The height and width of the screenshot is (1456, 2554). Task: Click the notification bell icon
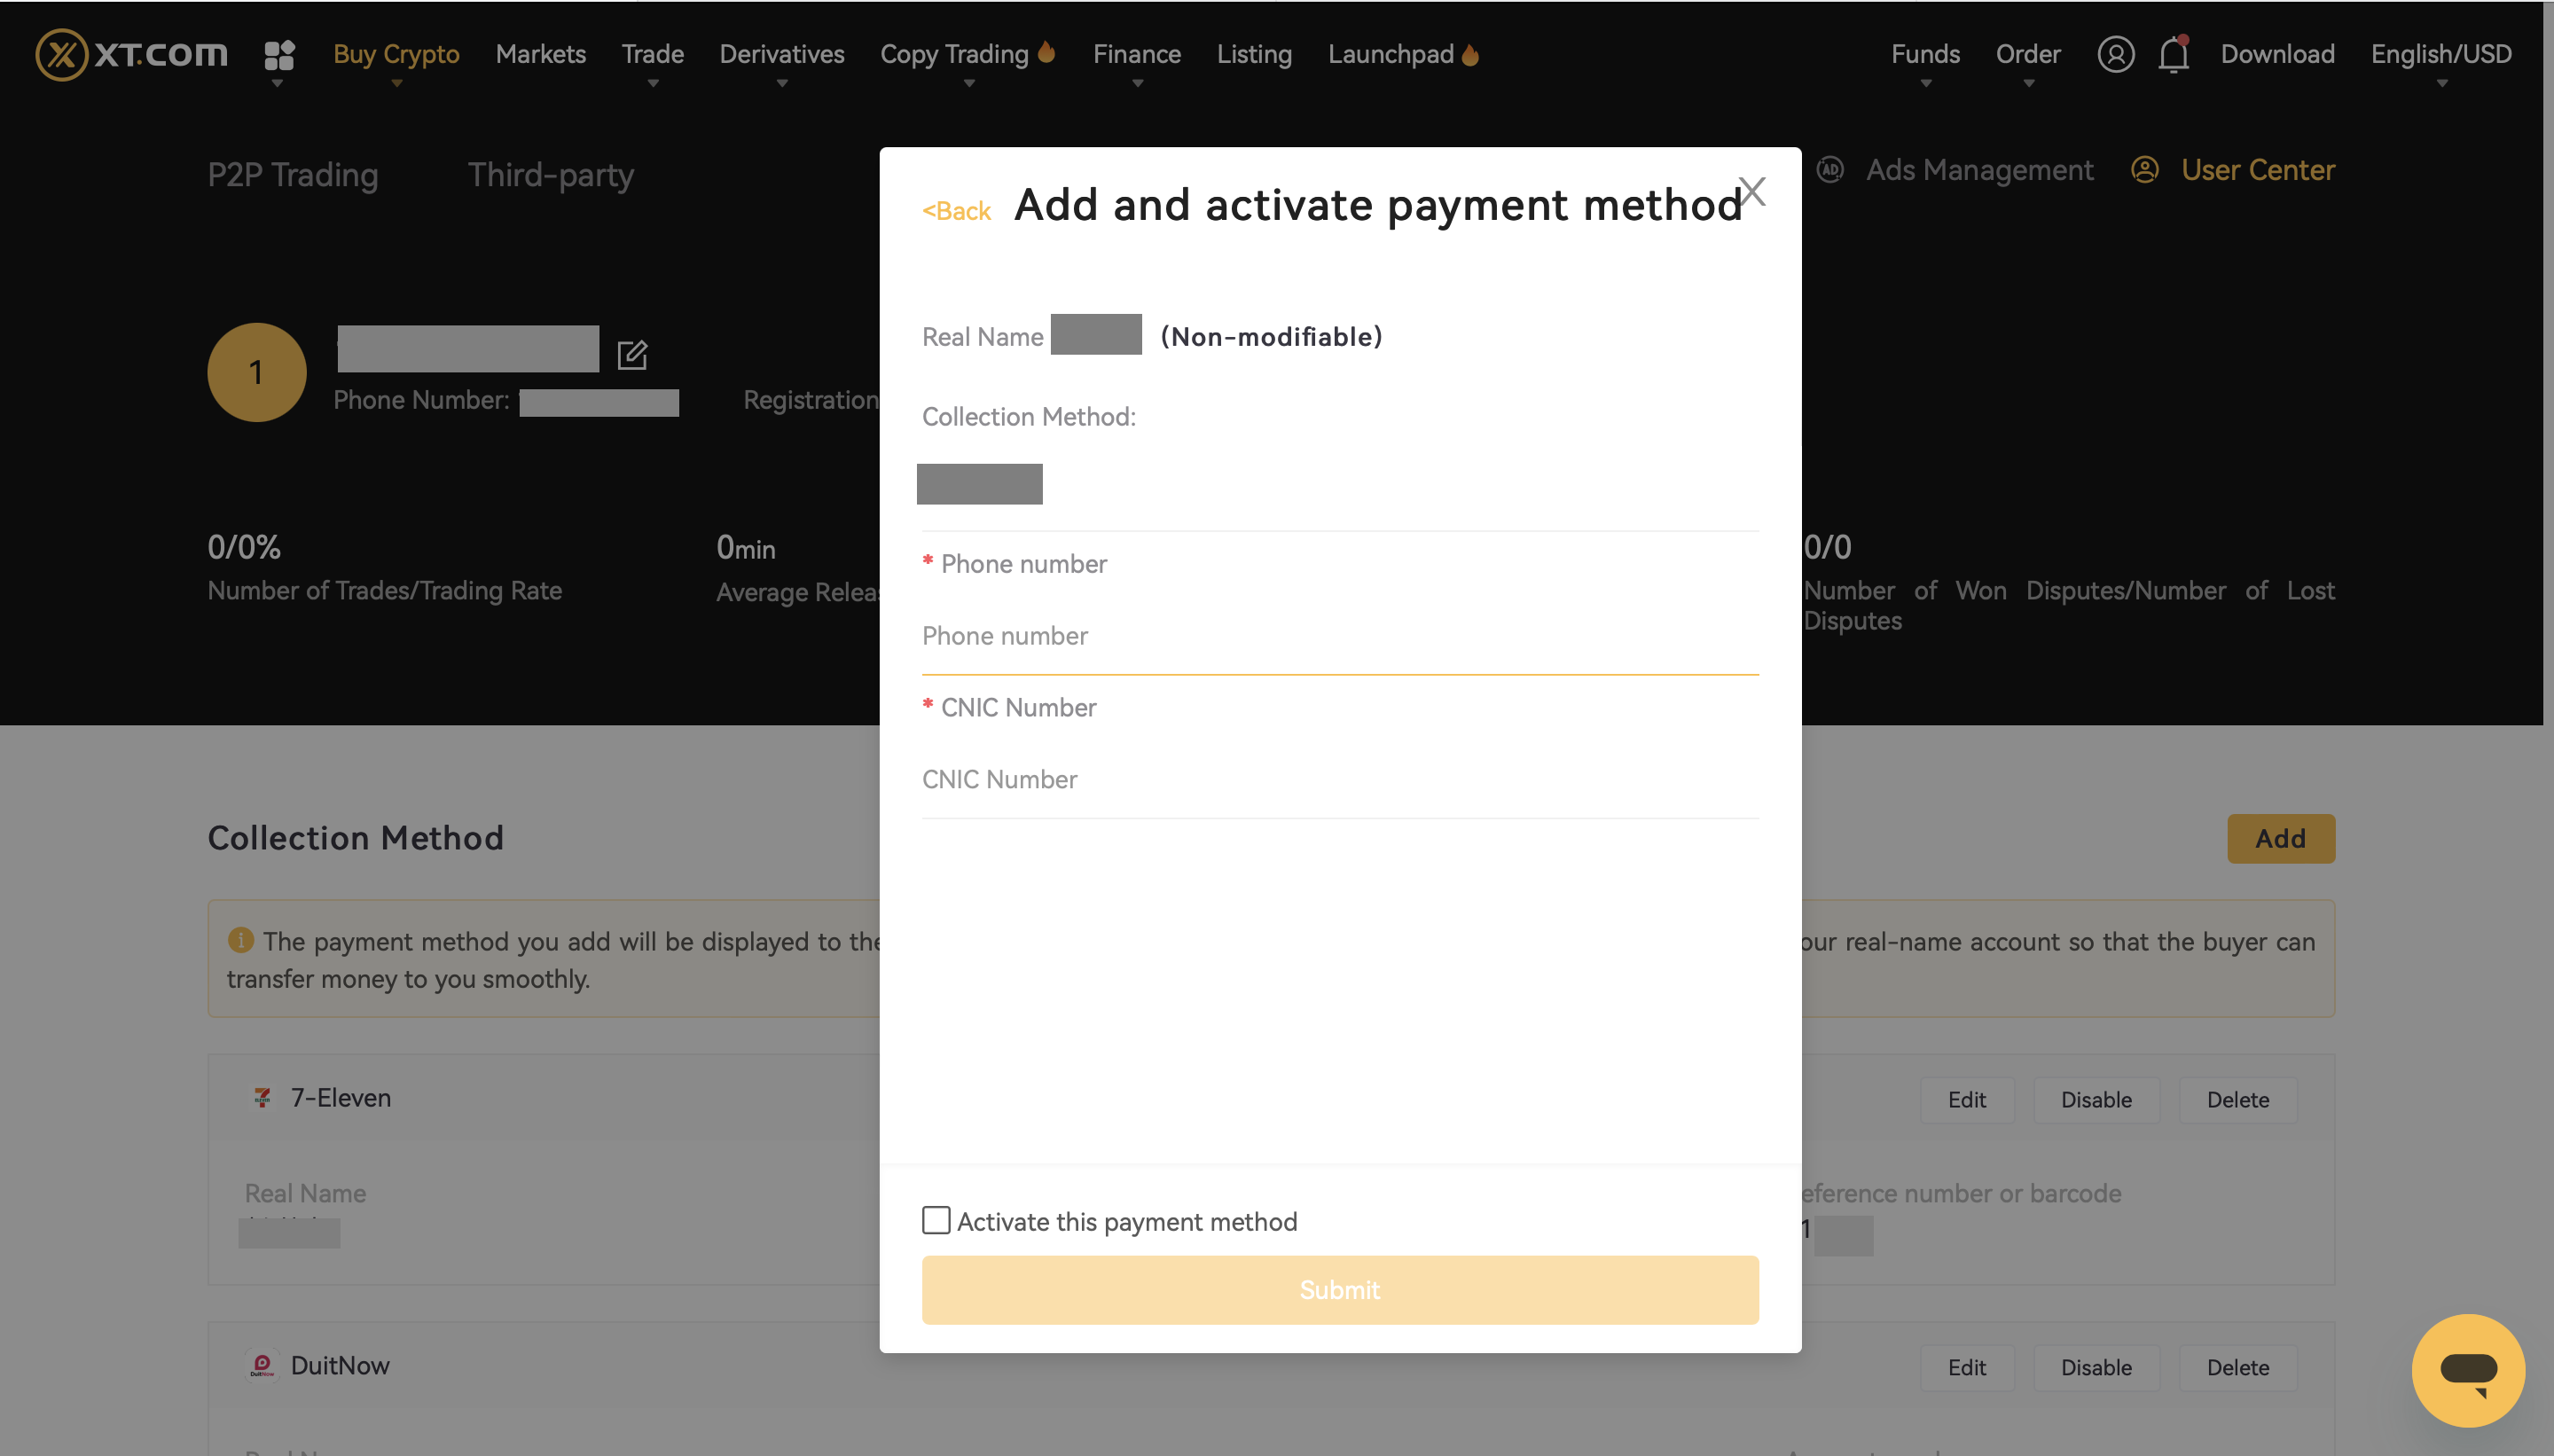coord(2173,54)
